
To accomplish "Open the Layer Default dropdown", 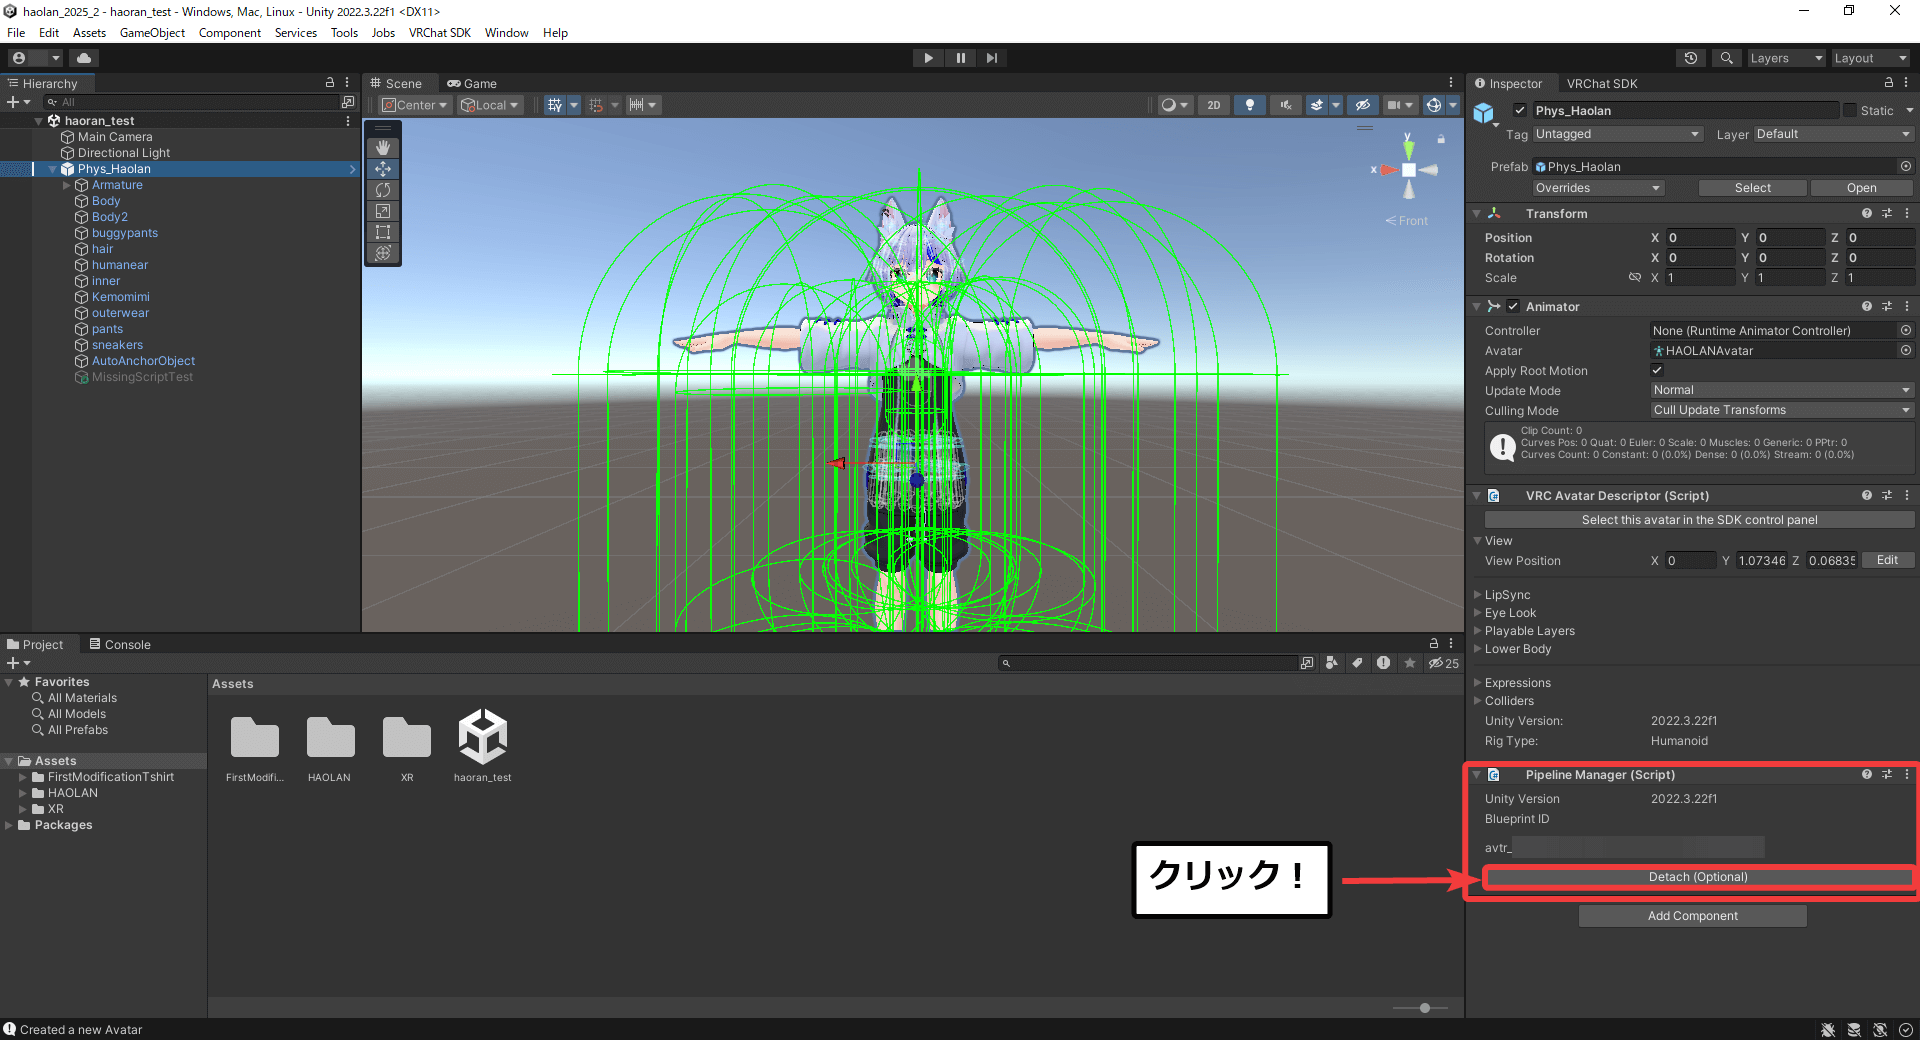I will [x=1832, y=134].
